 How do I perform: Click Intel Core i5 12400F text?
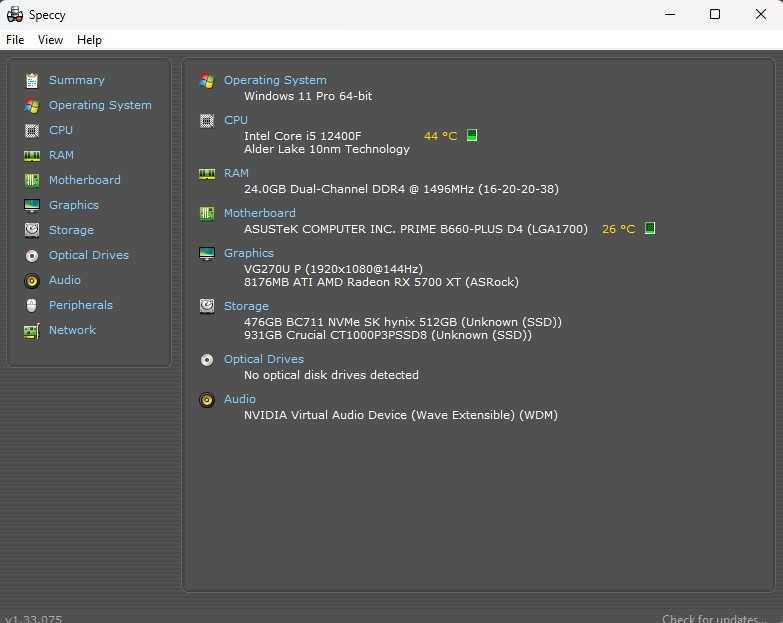click(303, 136)
